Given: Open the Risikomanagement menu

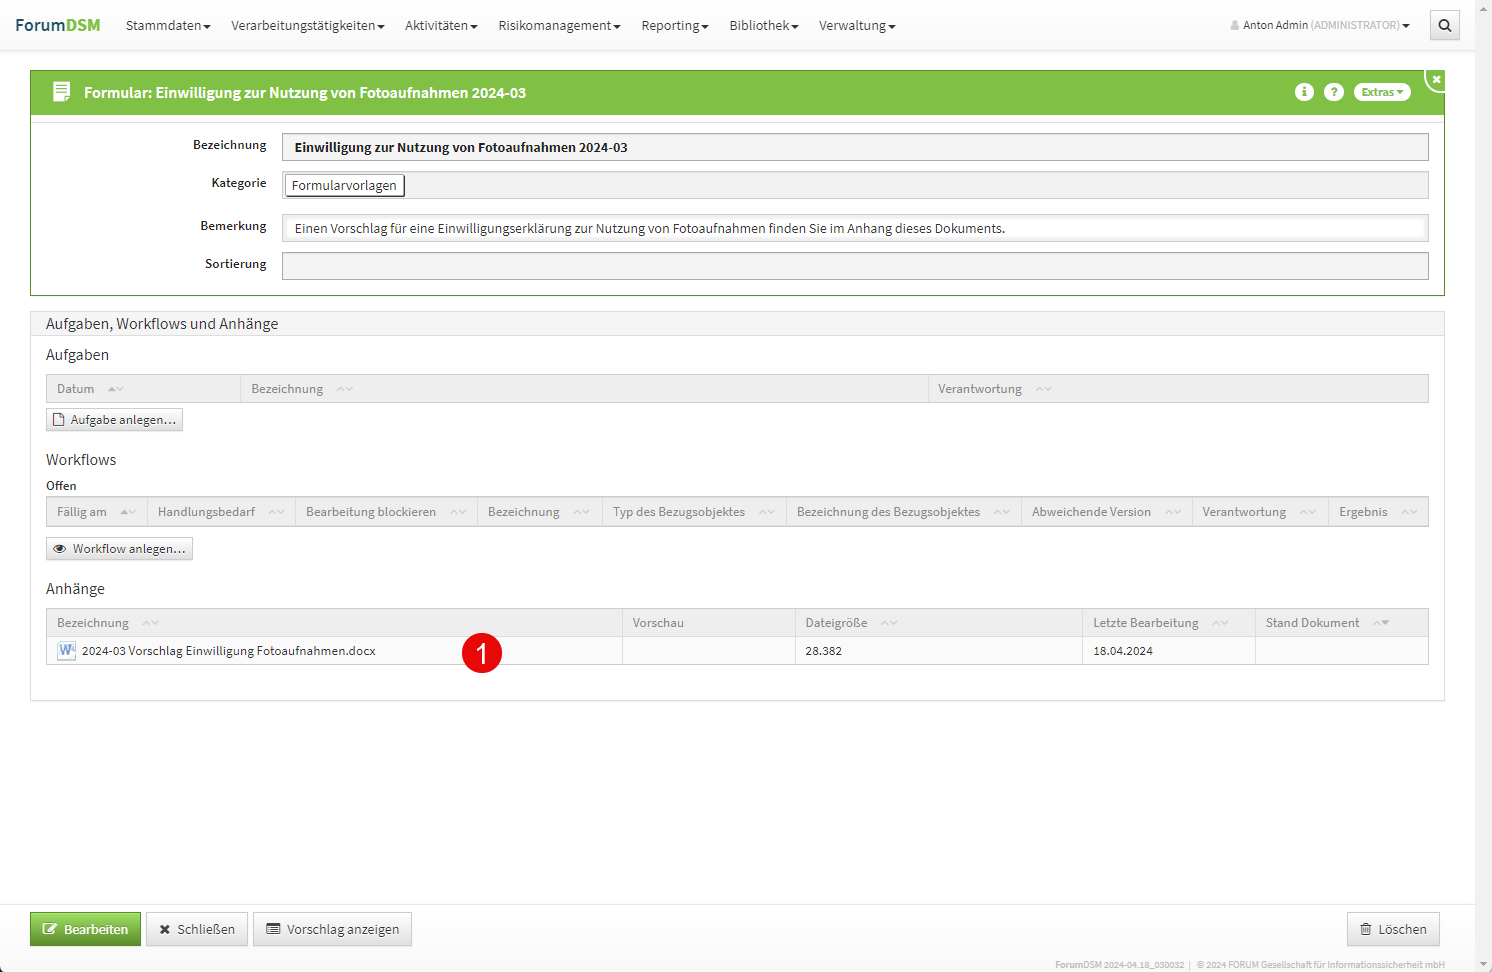Looking at the screenshot, I should click(x=558, y=25).
